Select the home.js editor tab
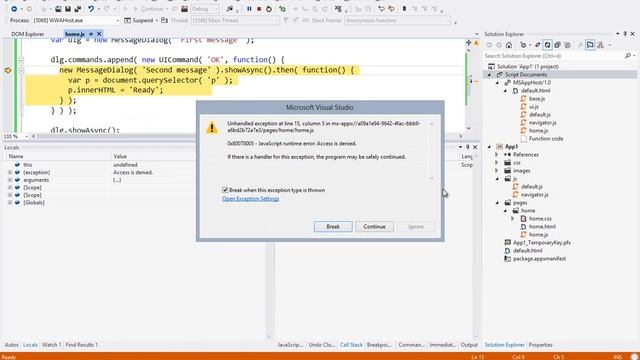 coord(75,34)
